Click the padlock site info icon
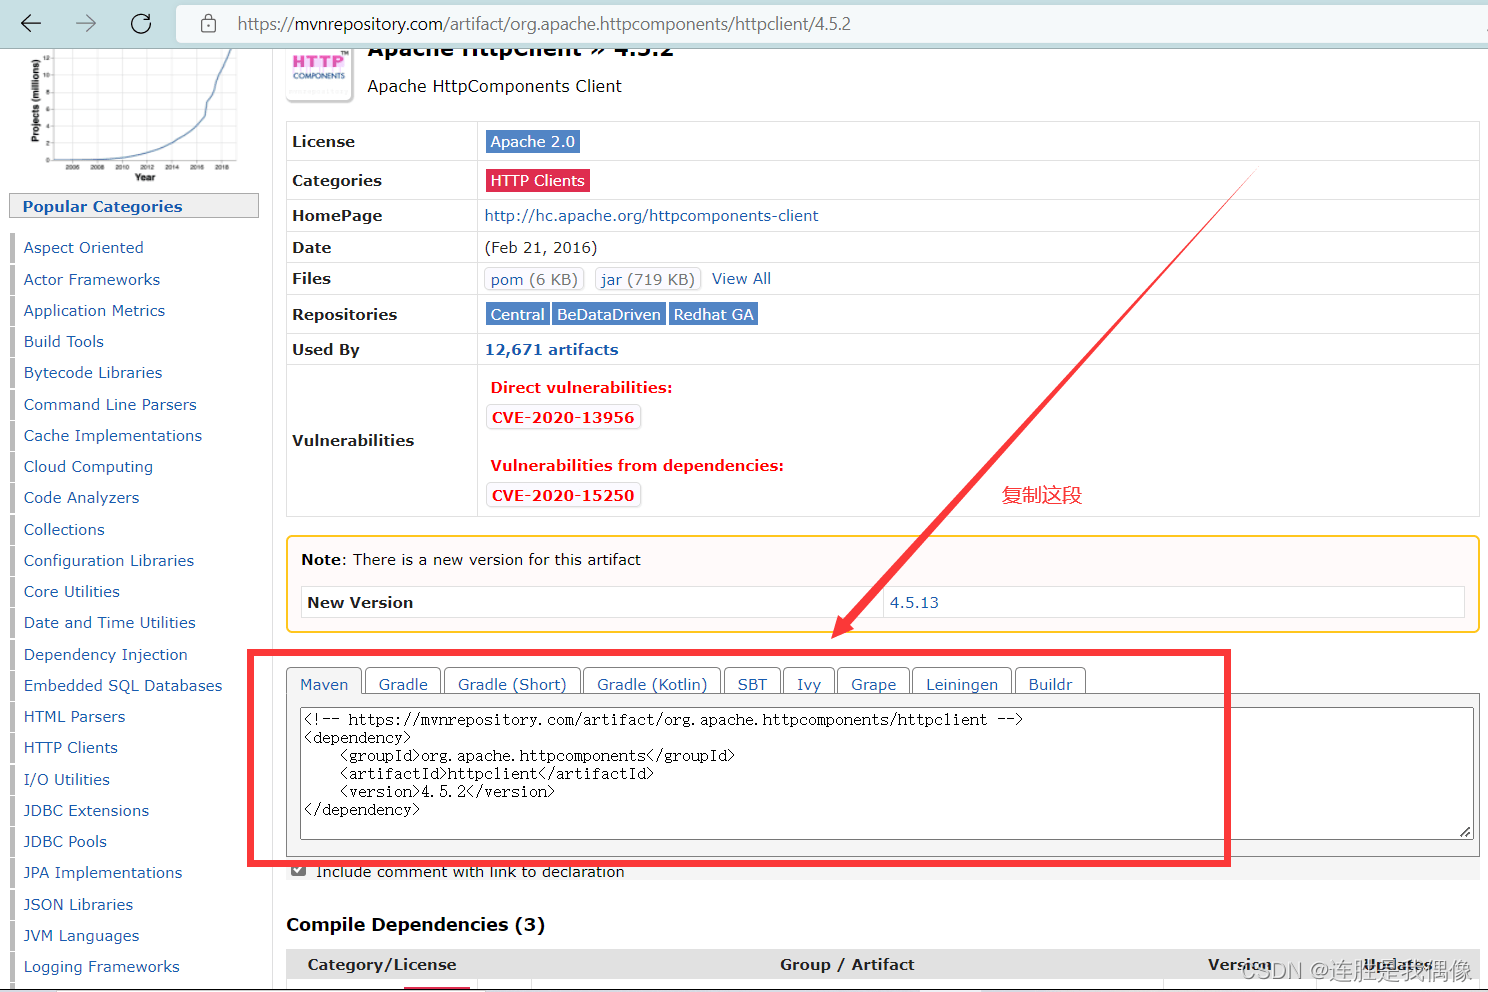Image resolution: width=1488 pixels, height=992 pixels. tap(208, 23)
